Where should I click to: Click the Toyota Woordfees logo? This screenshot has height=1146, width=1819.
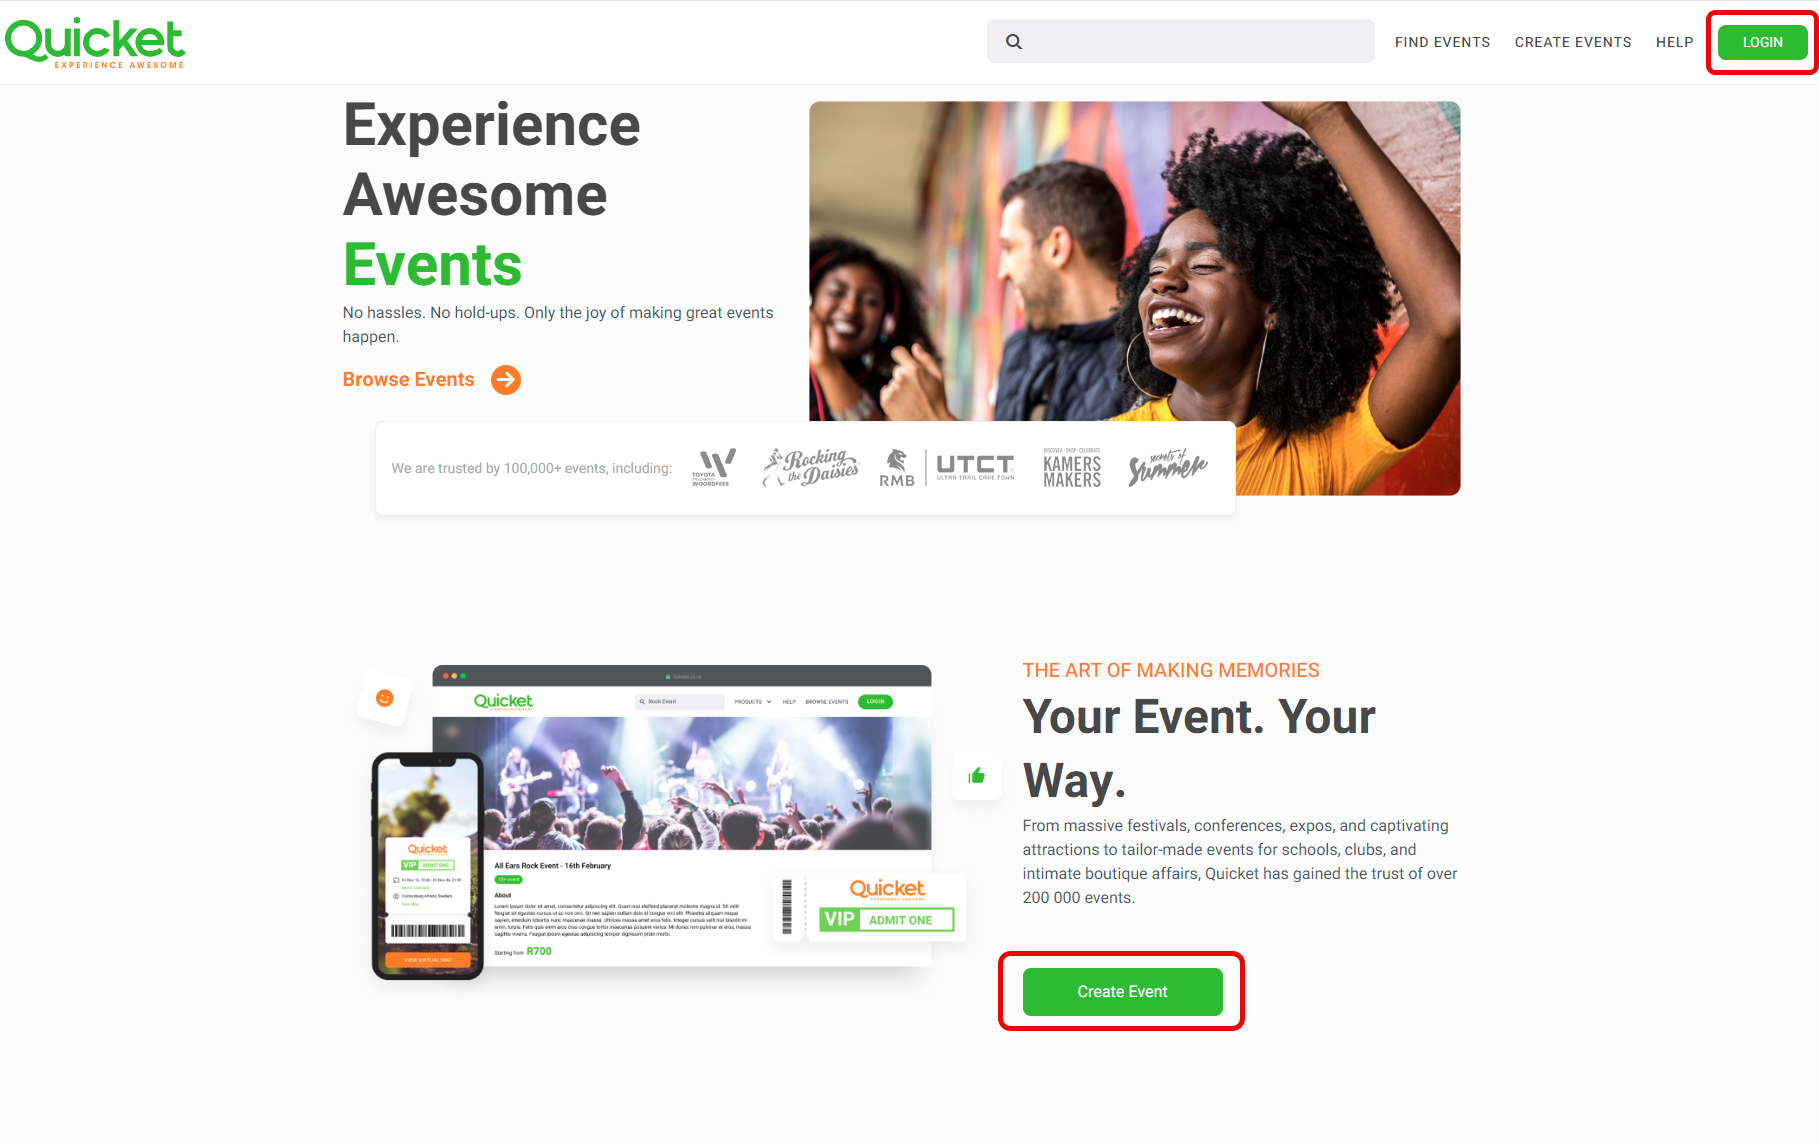pyautogui.click(x=714, y=468)
